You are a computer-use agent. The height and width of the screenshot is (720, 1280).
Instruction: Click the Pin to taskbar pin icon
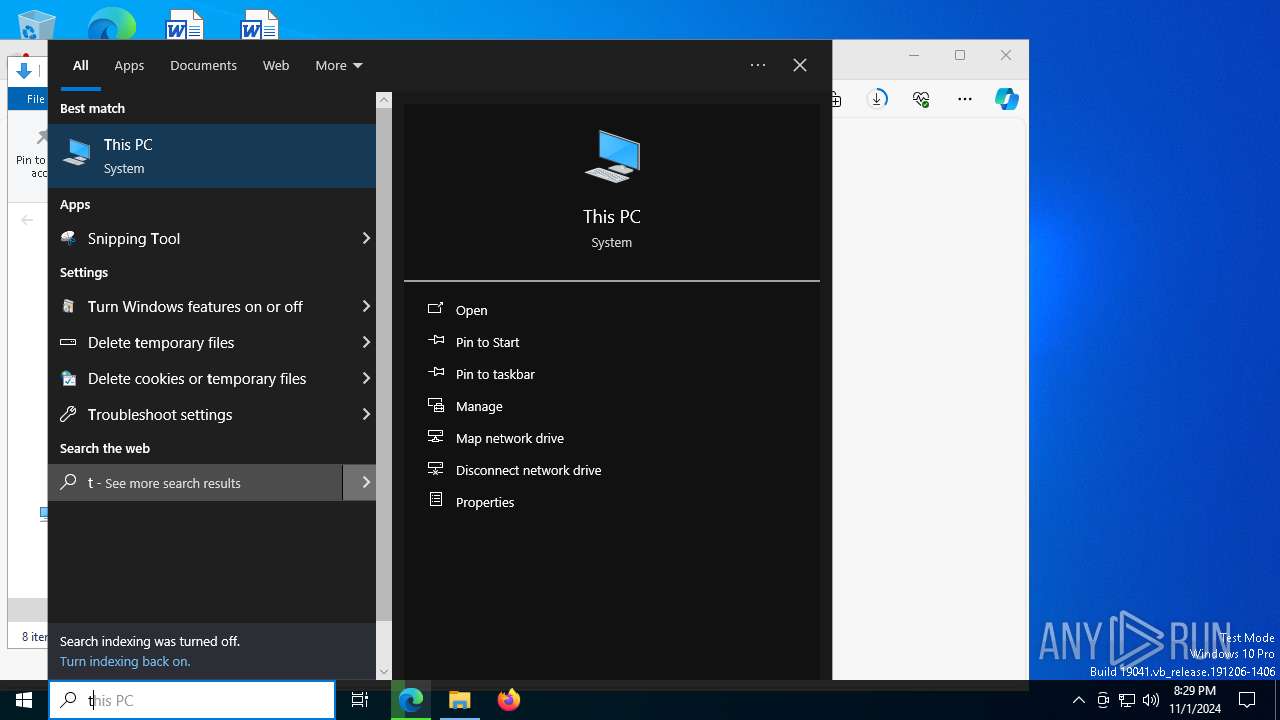tap(435, 373)
